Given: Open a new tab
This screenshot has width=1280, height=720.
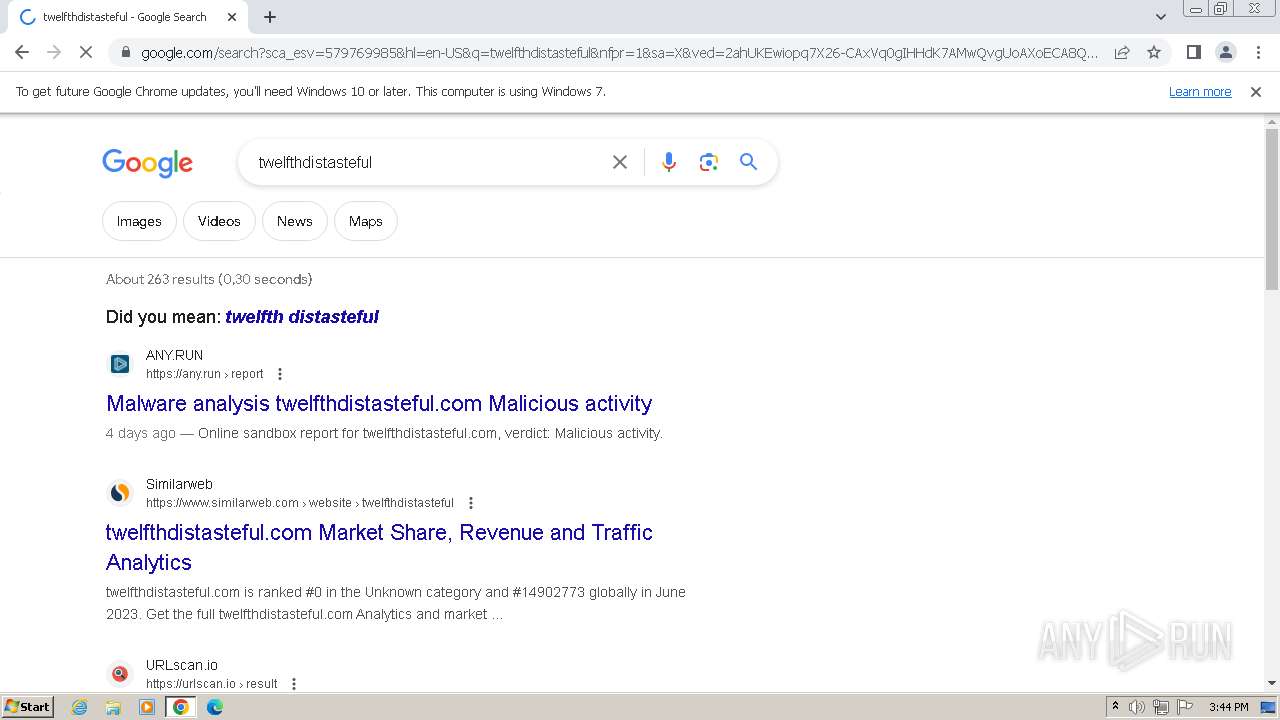Looking at the screenshot, I should 270,17.
